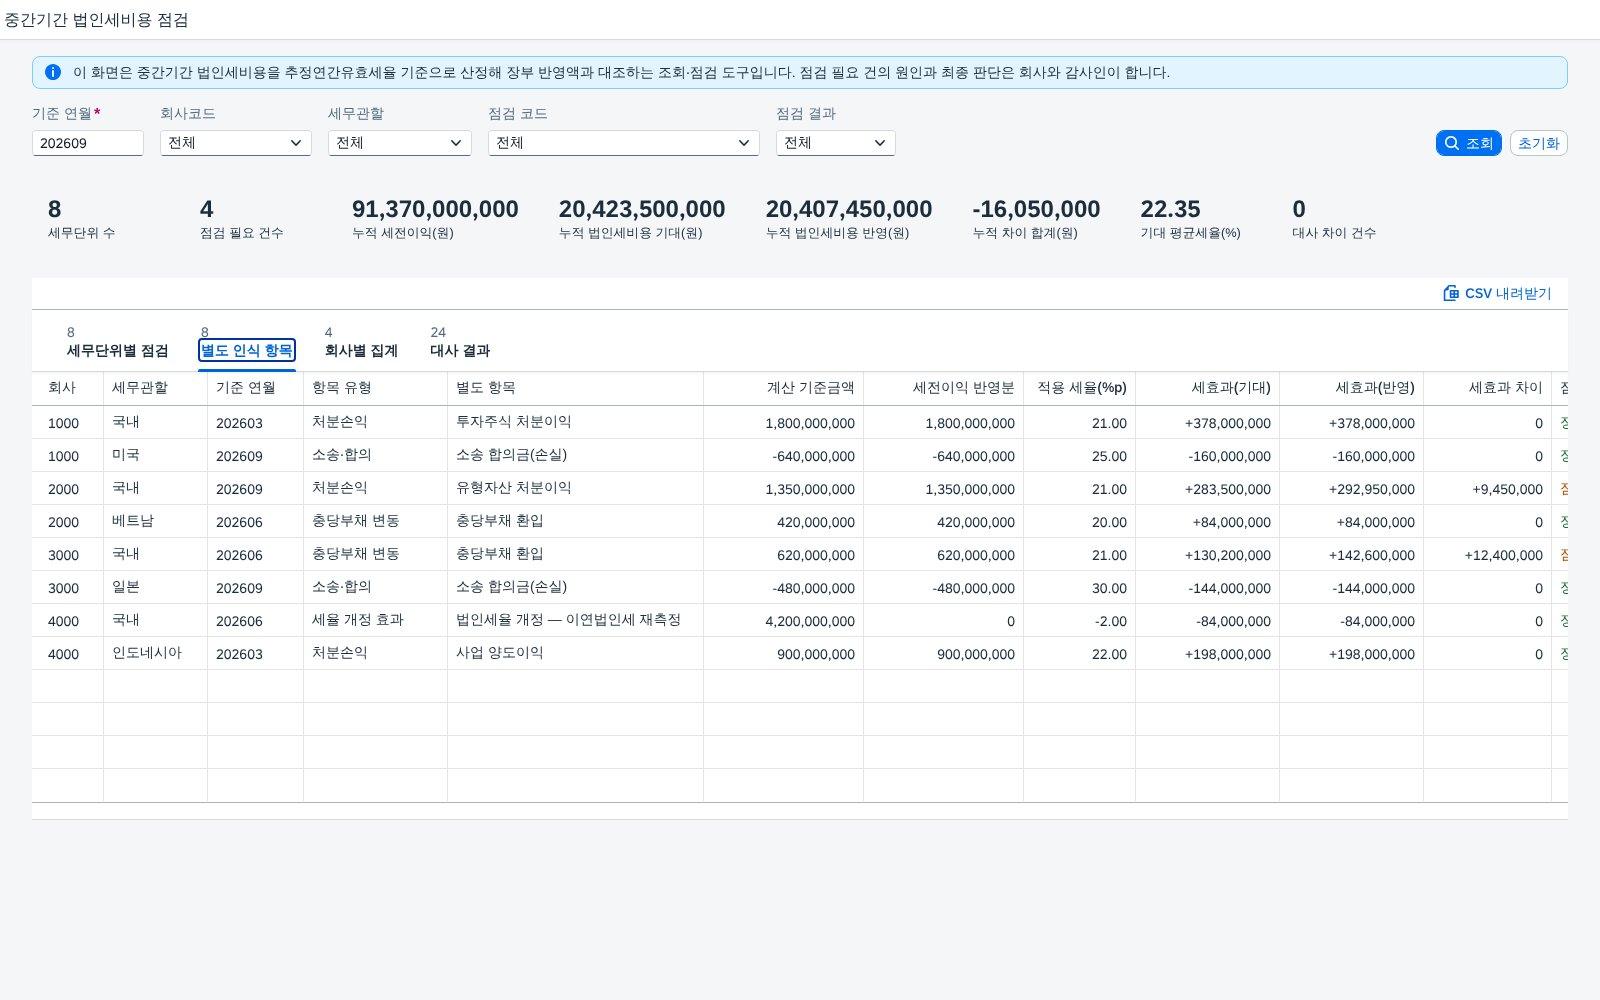Open the 회사코드 dropdown
This screenshot has width=1600, height=1000.
pos(236,143)
